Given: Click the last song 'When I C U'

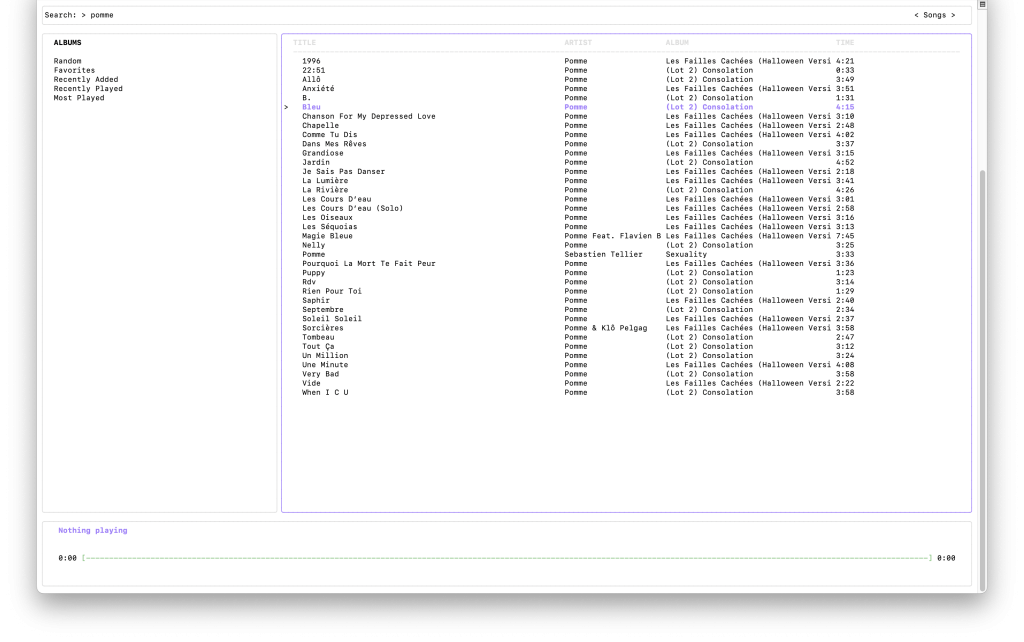Looking at the screenshot, I should (325, 392).
